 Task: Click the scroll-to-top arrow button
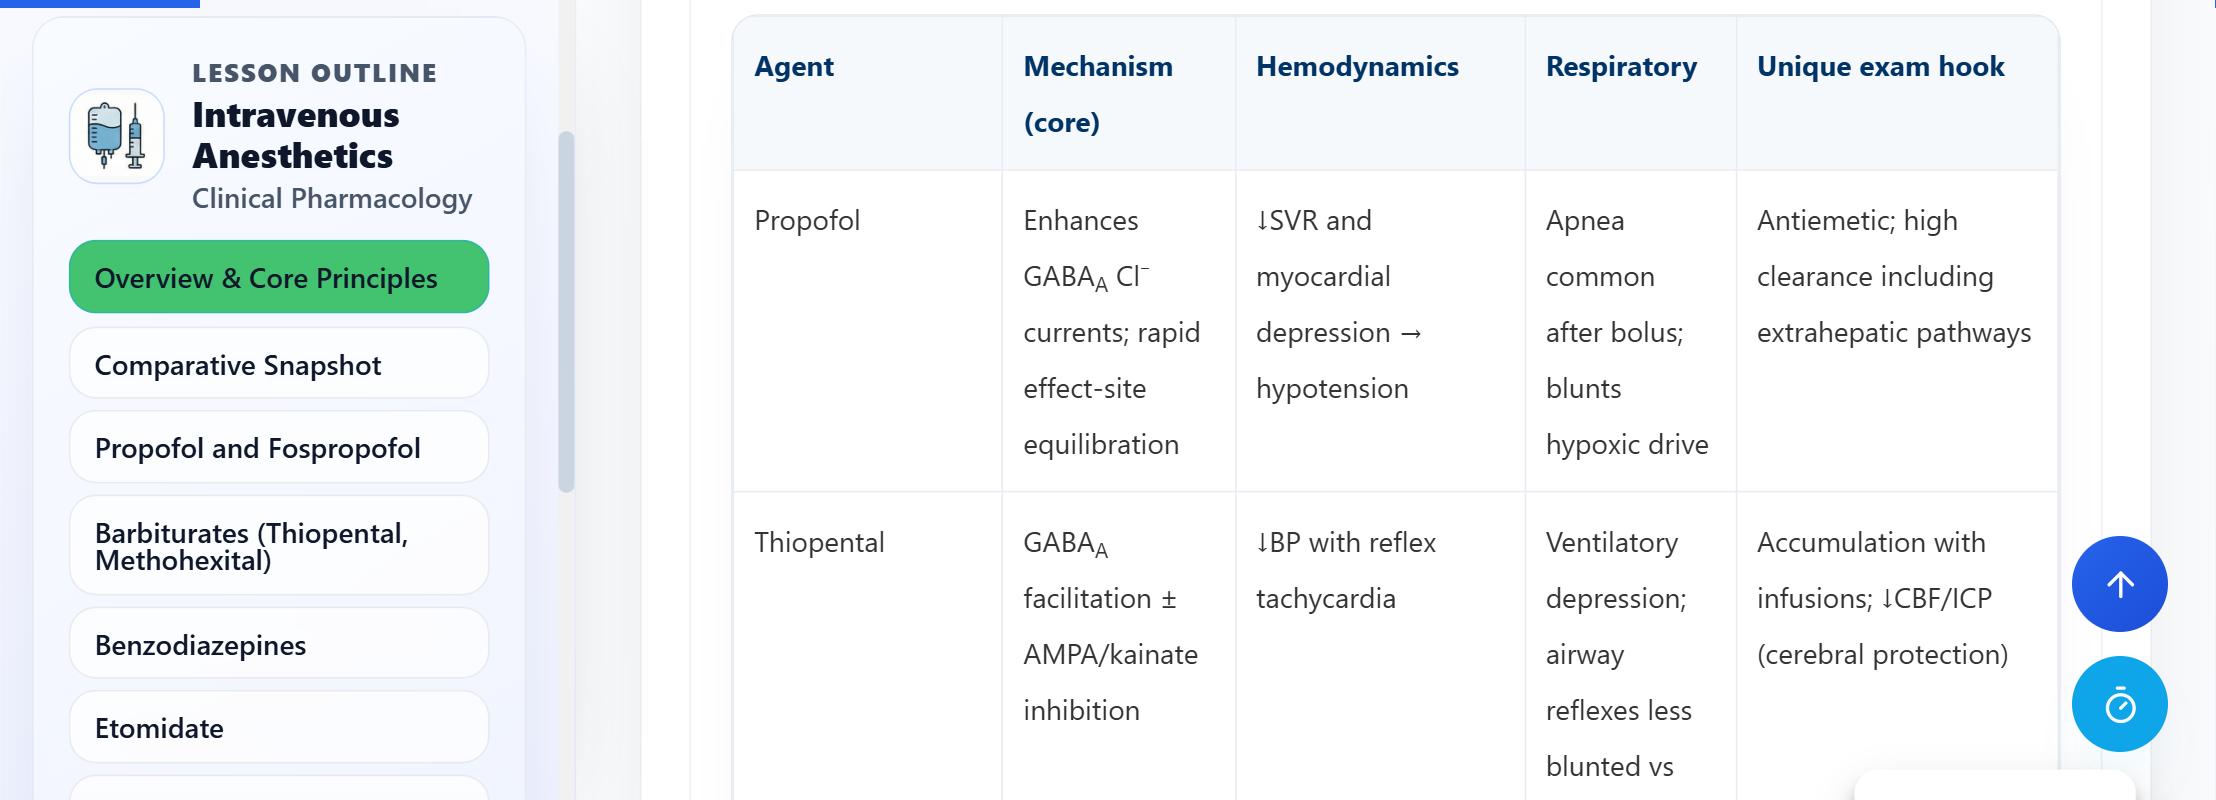2119,584
